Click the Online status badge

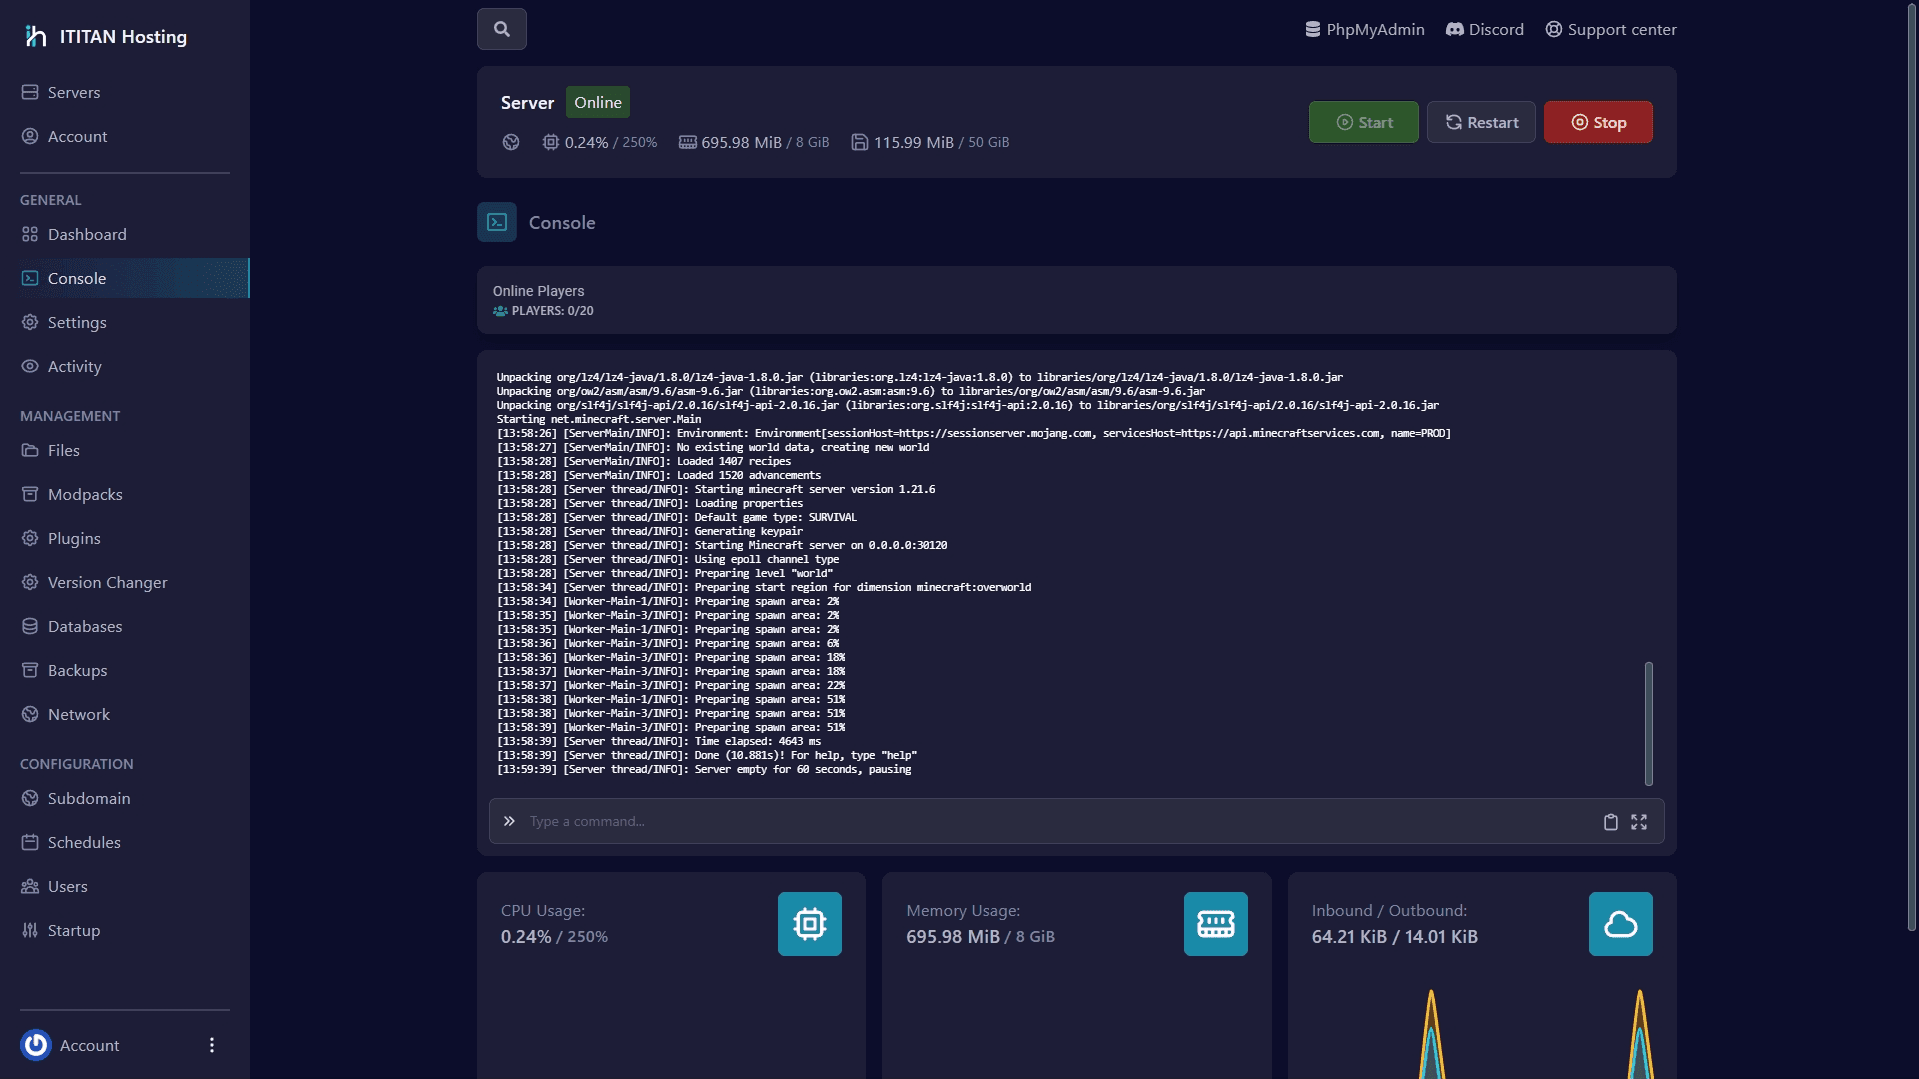598,102
